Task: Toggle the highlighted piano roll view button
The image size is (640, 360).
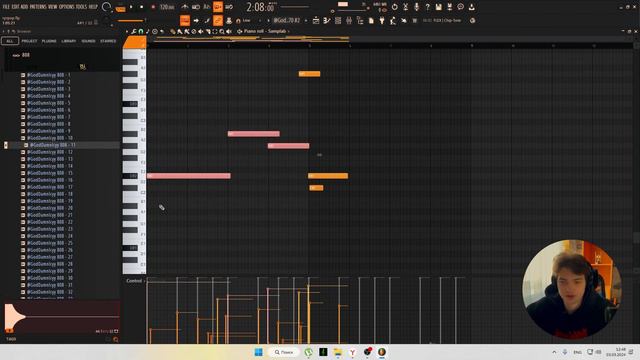Action: tap(184, 20)
